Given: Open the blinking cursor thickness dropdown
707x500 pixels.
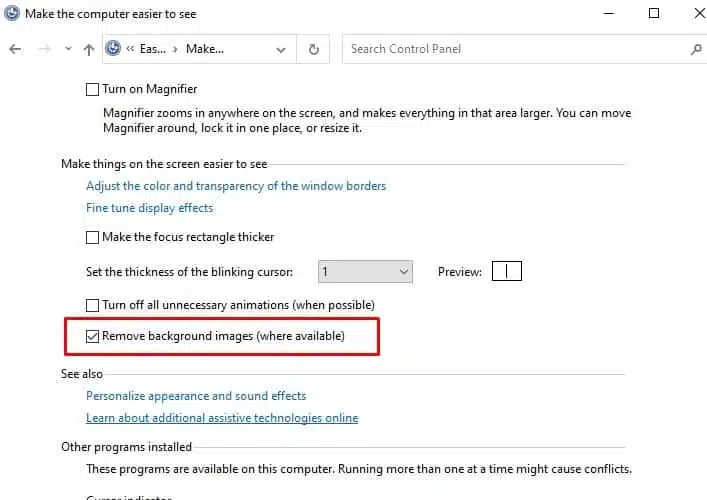Looking at the screenshot, I should click(x=365, y=271).
